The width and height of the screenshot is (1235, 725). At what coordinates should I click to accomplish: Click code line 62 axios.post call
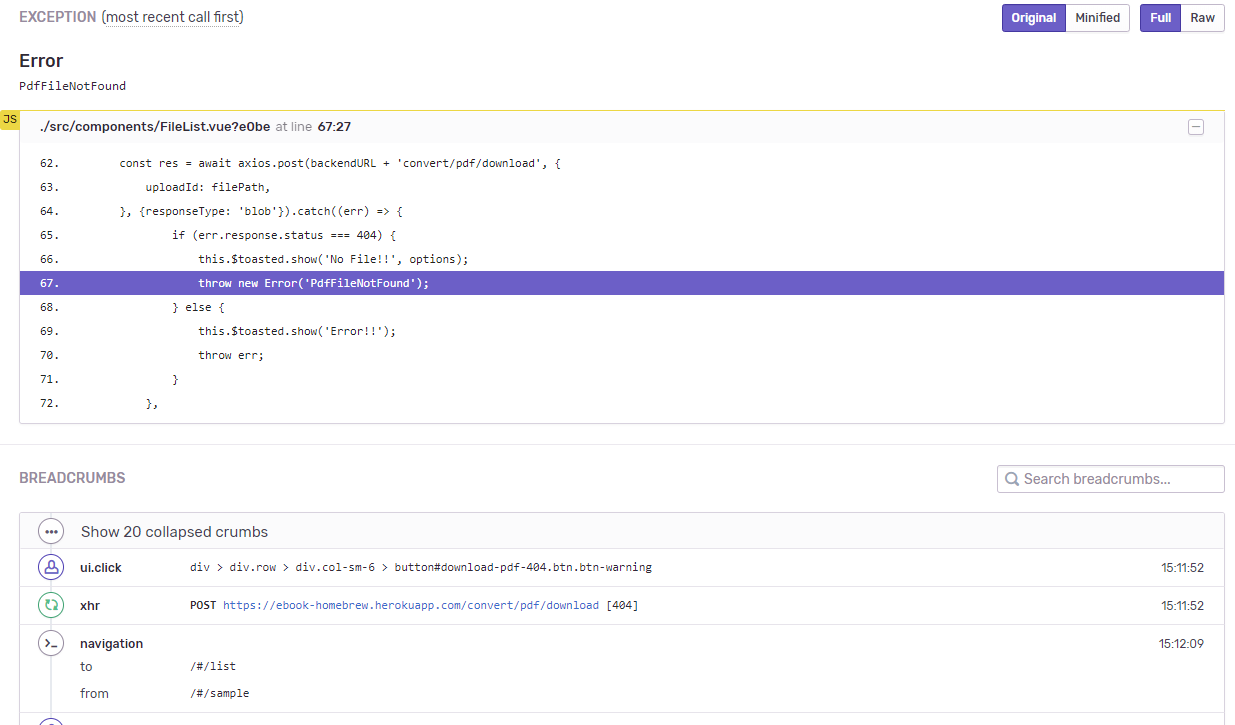point(339,163)
